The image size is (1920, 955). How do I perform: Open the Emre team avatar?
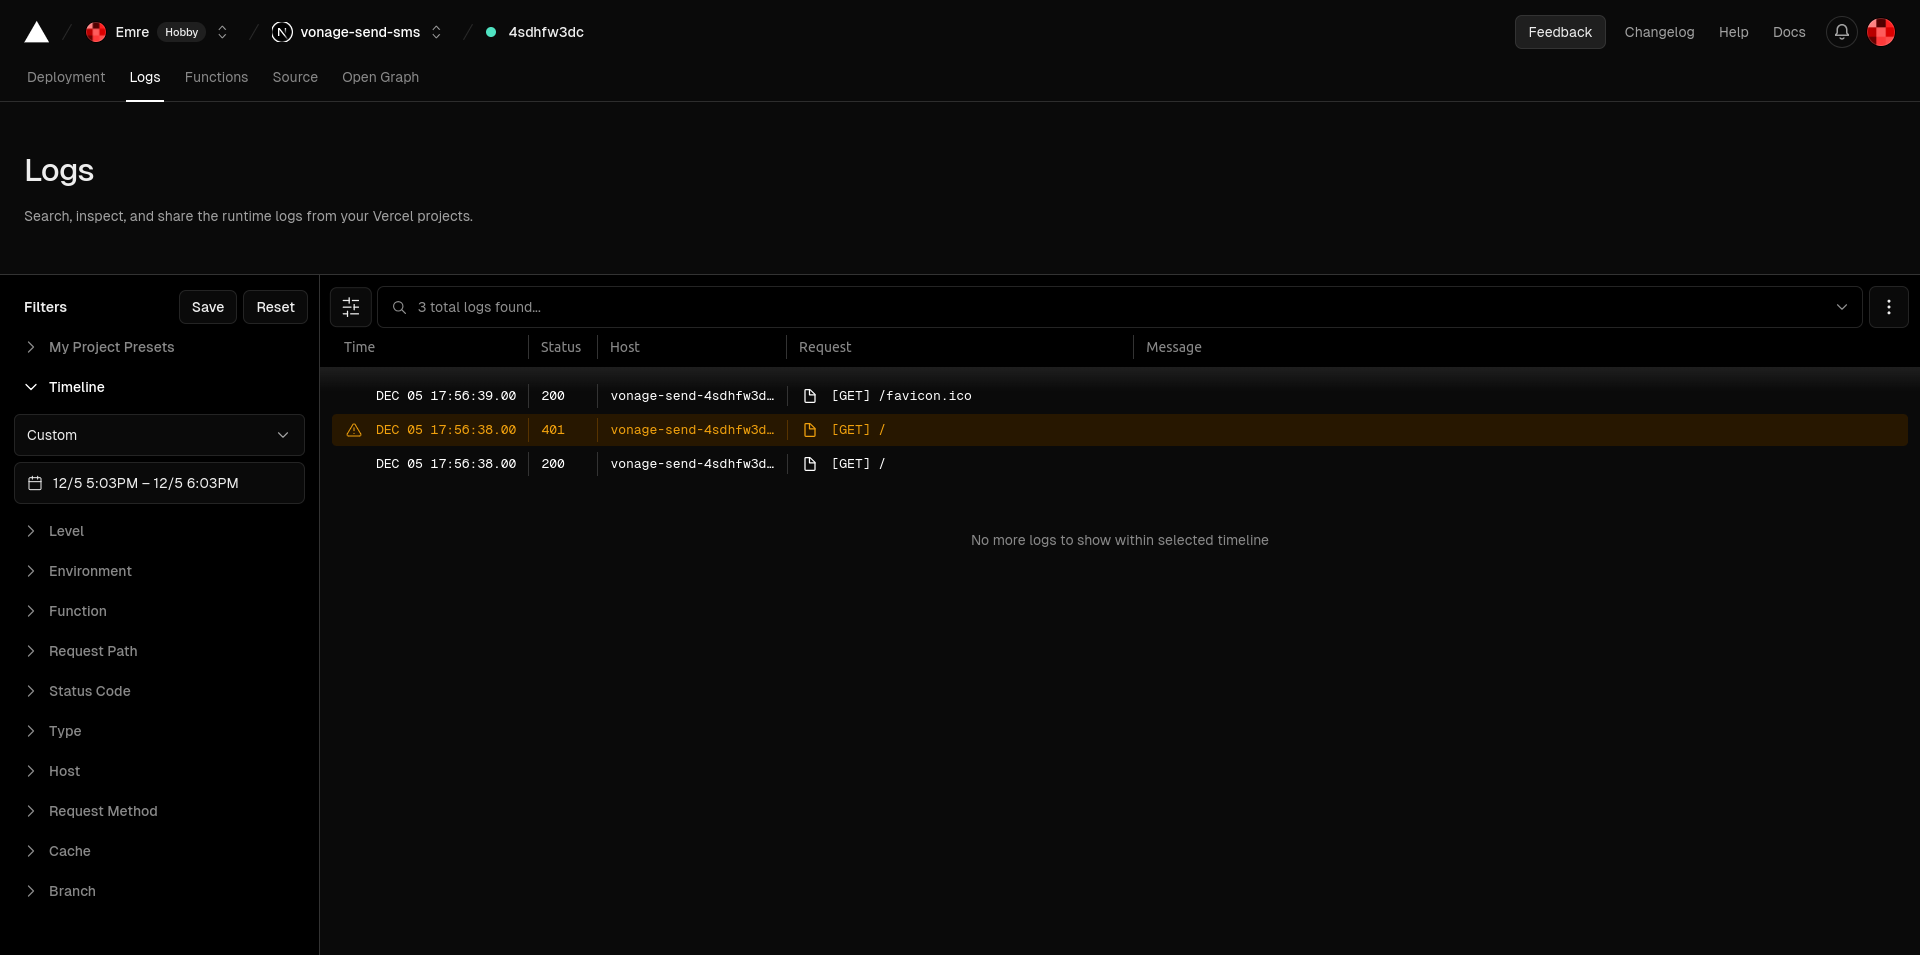(x=96, y=32)
